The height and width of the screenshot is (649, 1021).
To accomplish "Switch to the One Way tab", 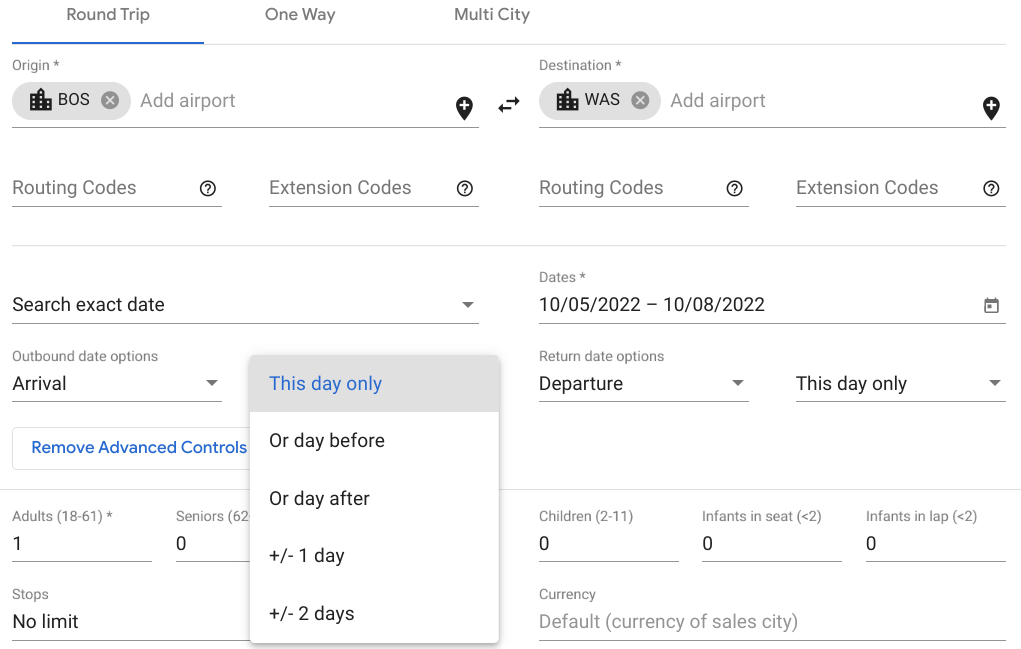I will pos(300,15).
